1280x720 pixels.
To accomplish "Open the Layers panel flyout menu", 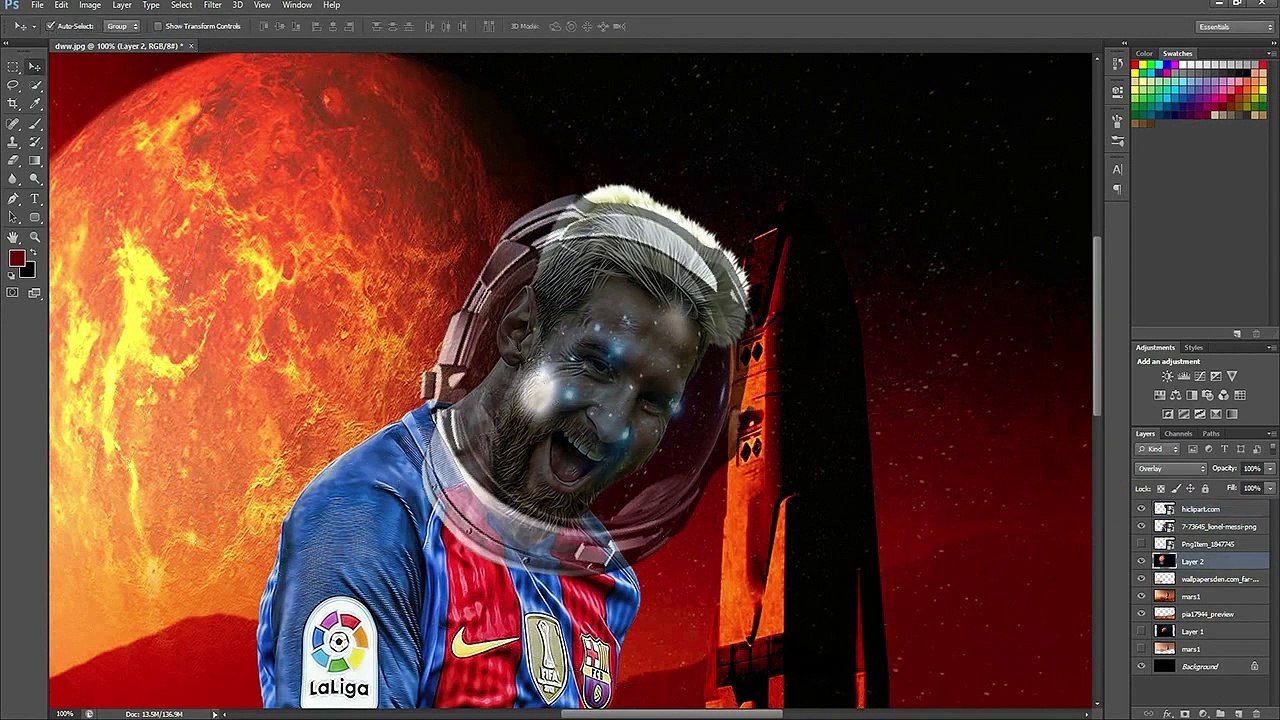I will click(1271, 434).
